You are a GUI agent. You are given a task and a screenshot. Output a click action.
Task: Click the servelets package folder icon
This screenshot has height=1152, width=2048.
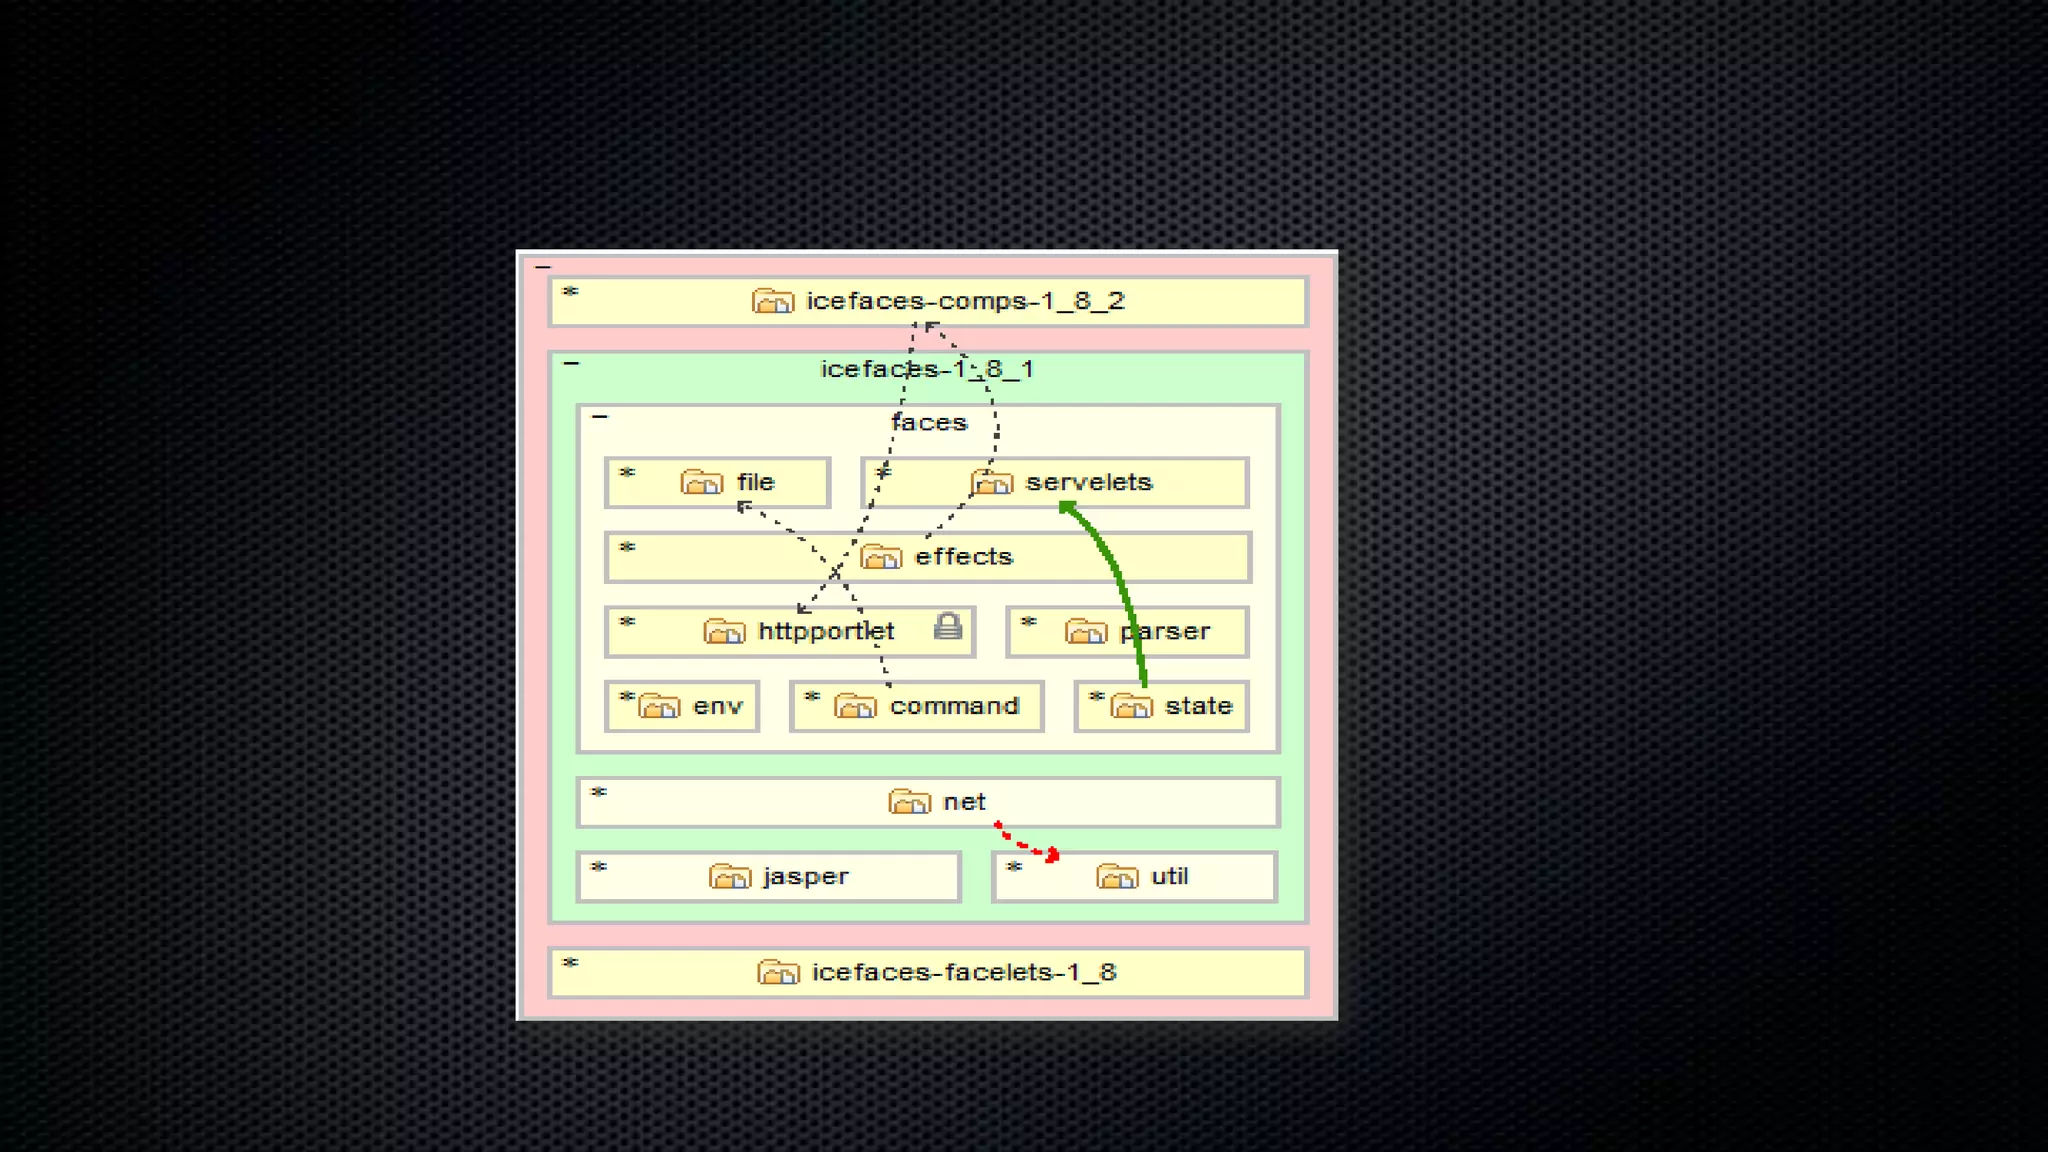pyautogui.click(x=992, y=482)
